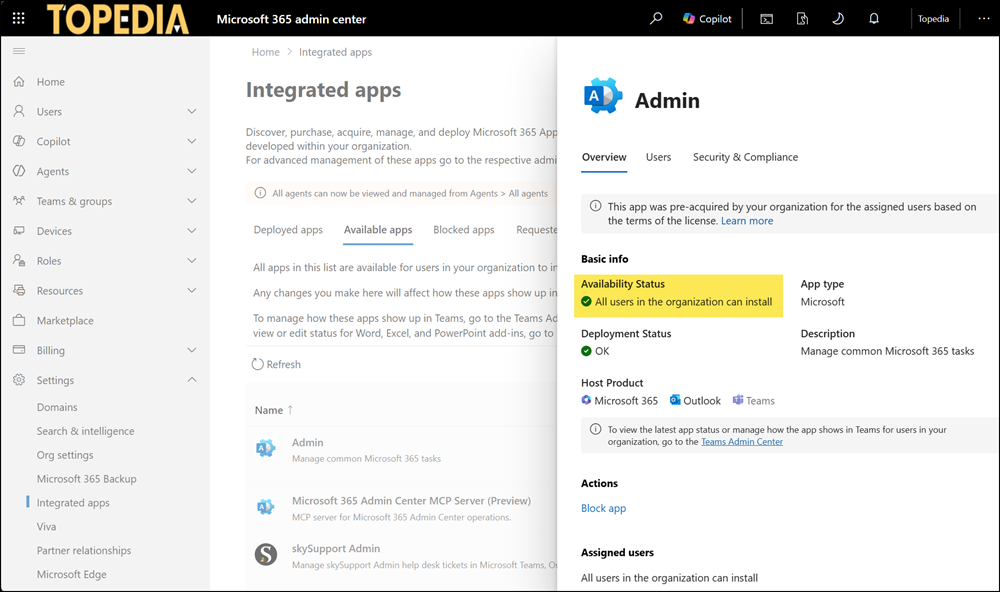Image resolution: width=1000 pixels, height=592 pixels.
Task: Open the app launcher waffle icon
Action: [18, 18]
